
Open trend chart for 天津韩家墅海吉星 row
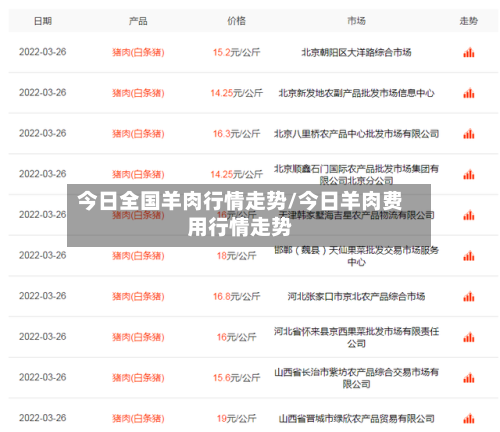468,215
